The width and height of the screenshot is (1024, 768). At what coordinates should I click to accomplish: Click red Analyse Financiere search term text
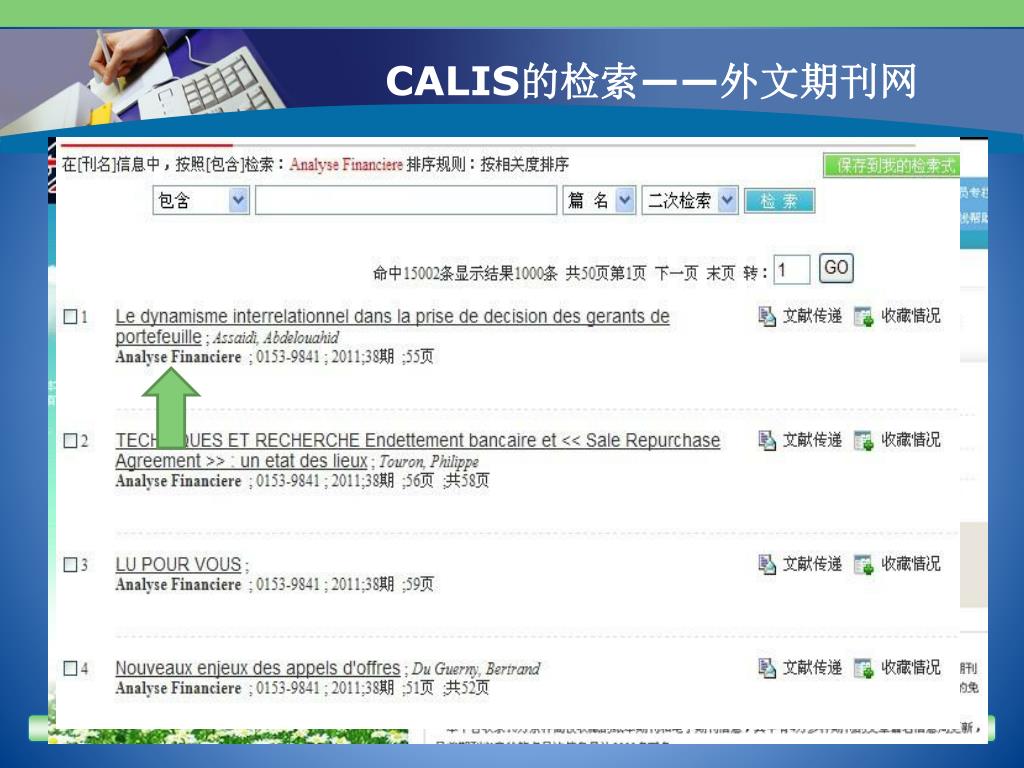[346, 165]
